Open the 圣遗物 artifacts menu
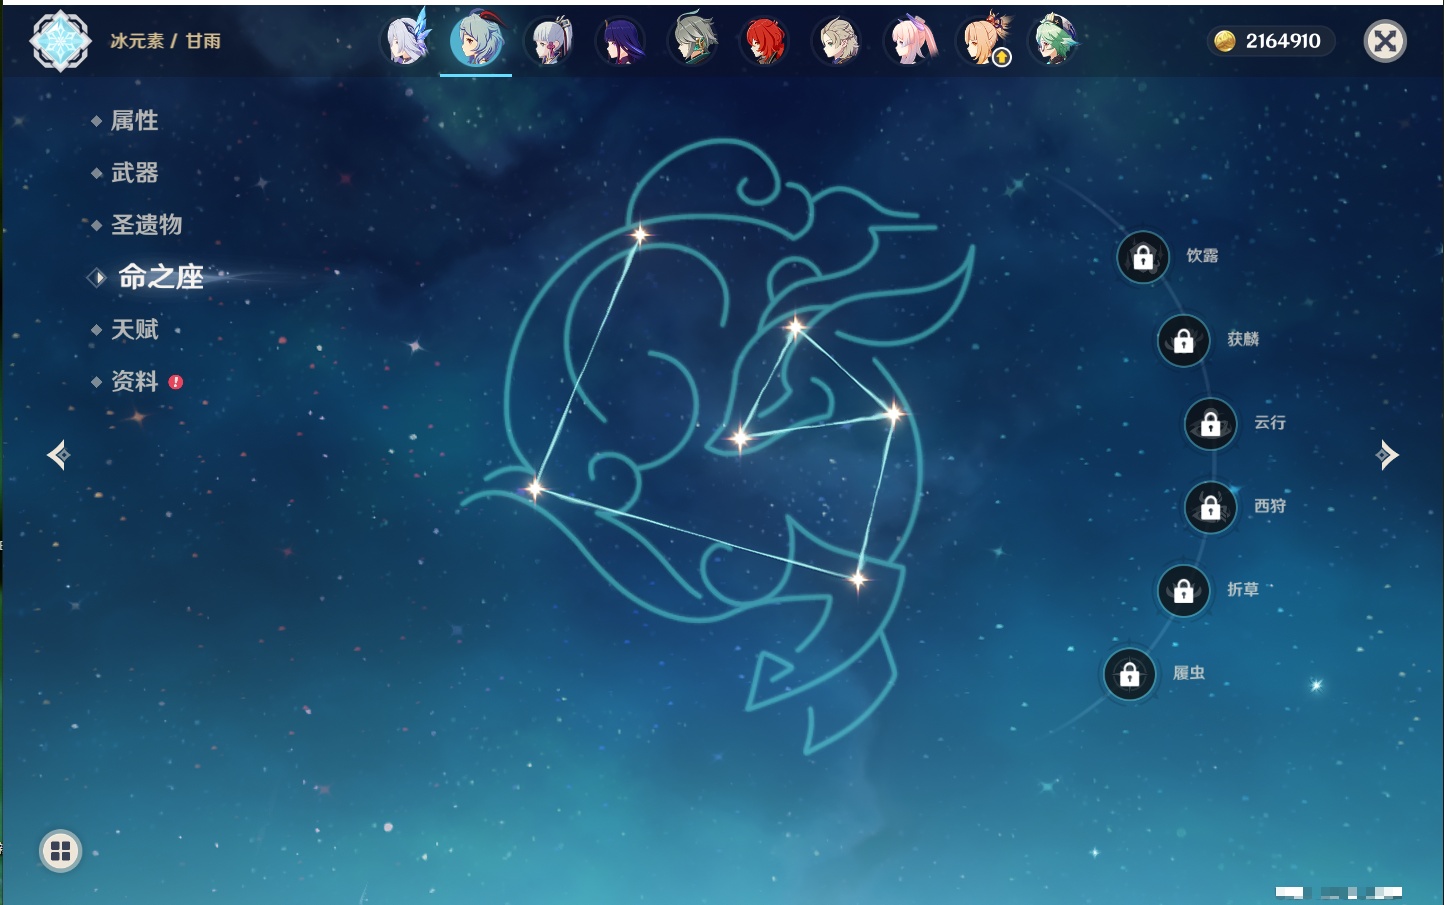Viewport: 1444px width, 905px height. click(x=146, y=225)
